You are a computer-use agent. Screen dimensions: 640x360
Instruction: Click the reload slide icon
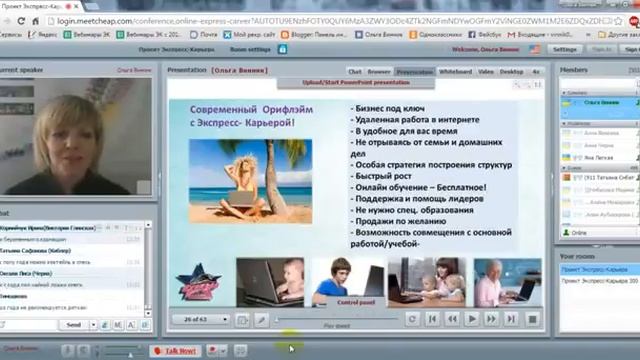pyautogui.click(x=412, y=319)
